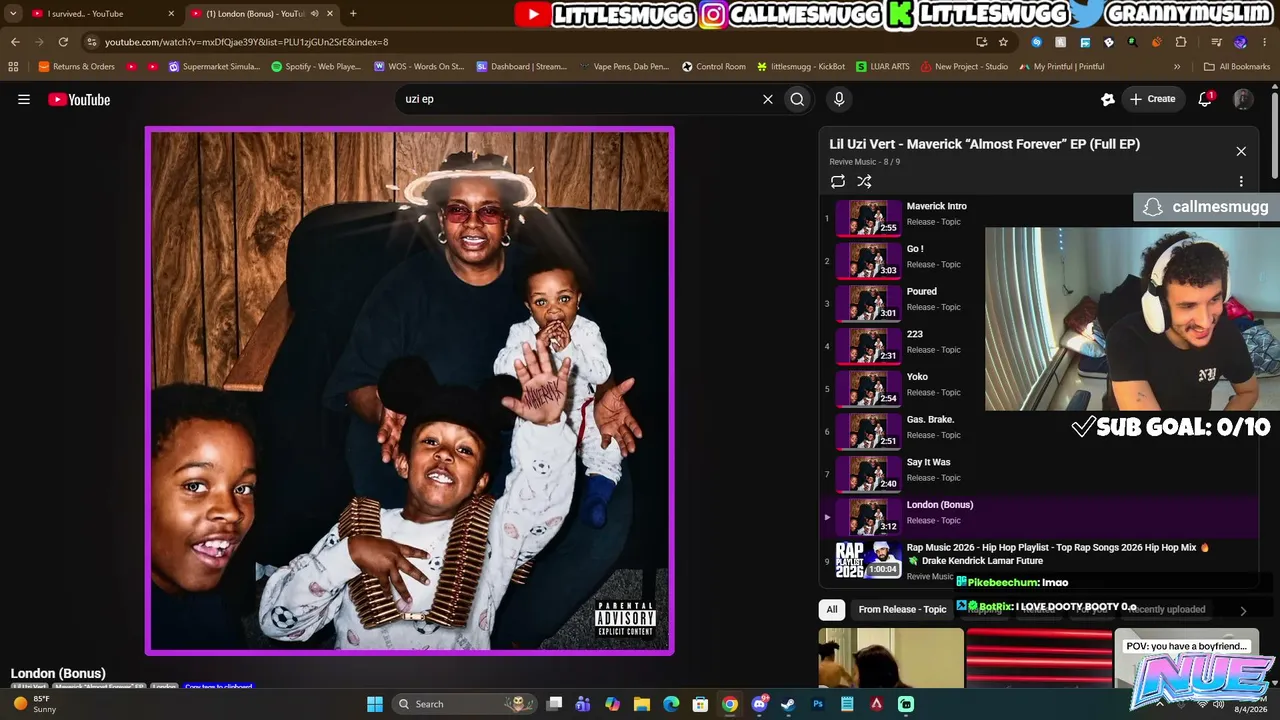
Task: Click the Create button
Action: 1152,99
